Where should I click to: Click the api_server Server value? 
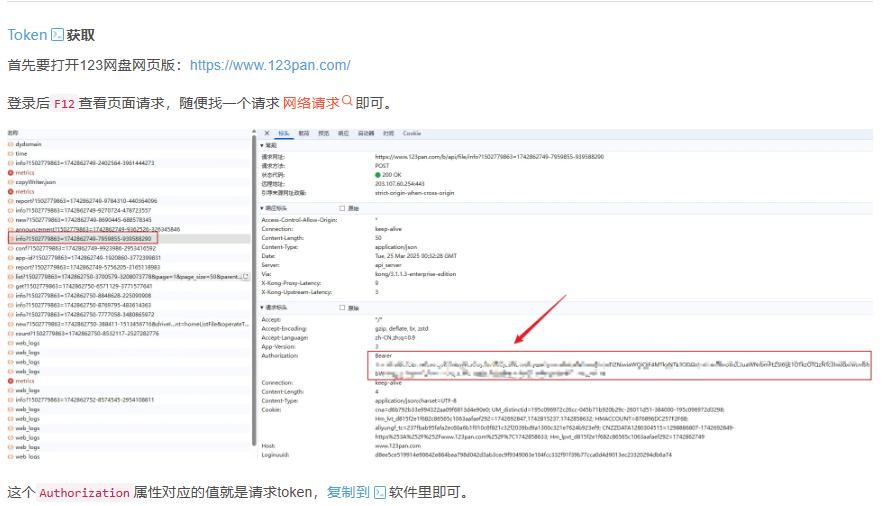point(388,265)
